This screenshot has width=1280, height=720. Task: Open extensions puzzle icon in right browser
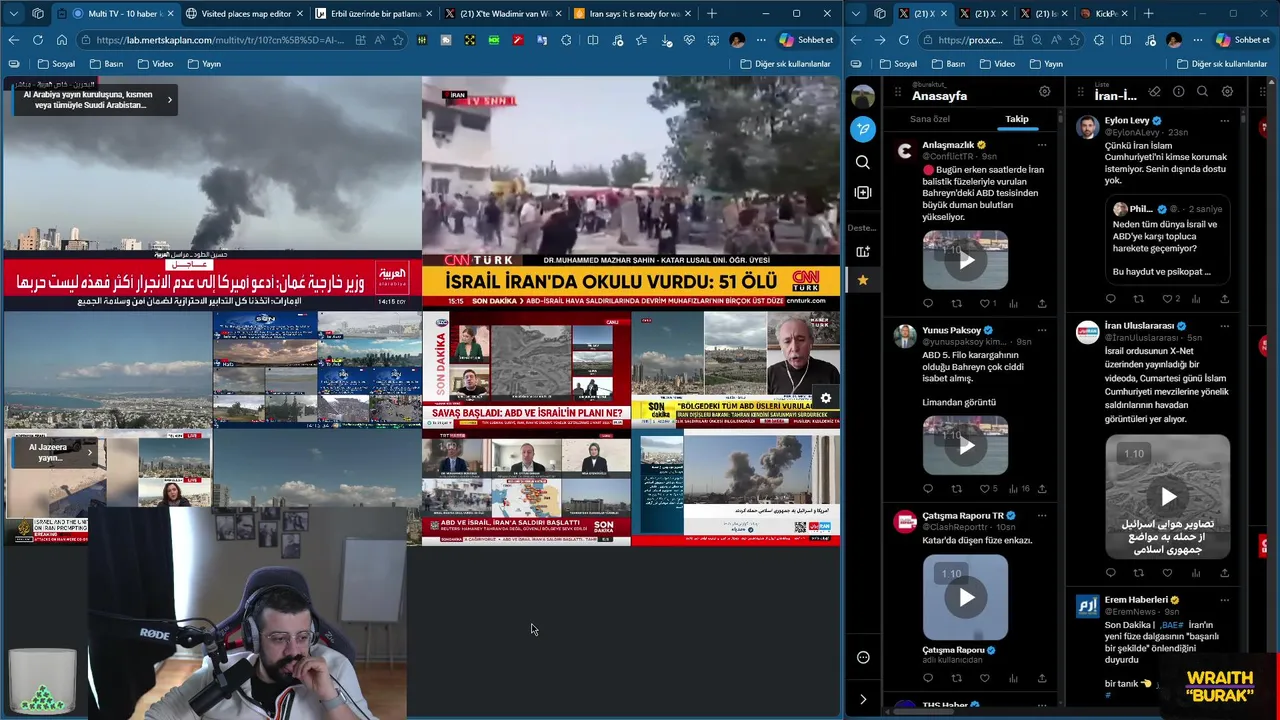1100,40
